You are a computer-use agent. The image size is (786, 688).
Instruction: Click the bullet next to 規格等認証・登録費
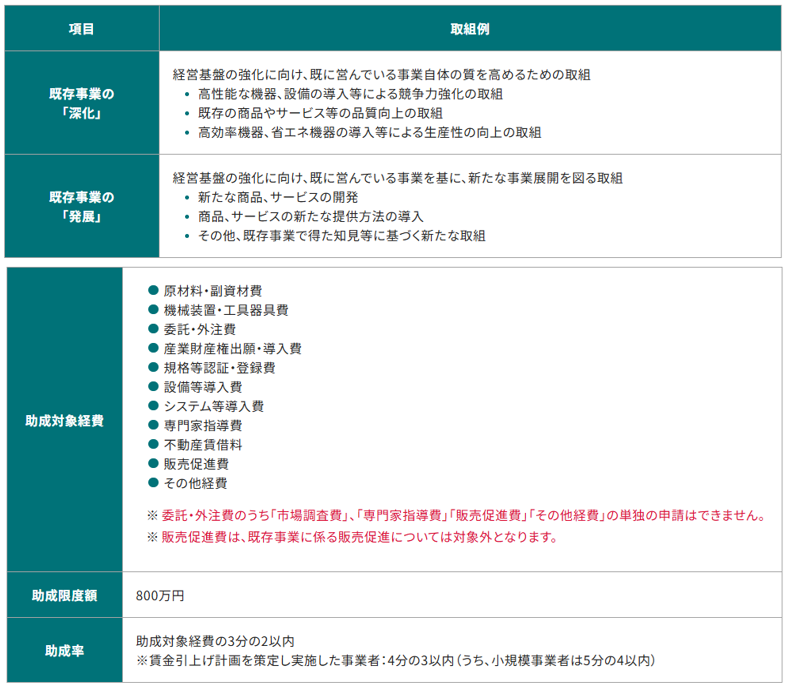pos(153,367)
